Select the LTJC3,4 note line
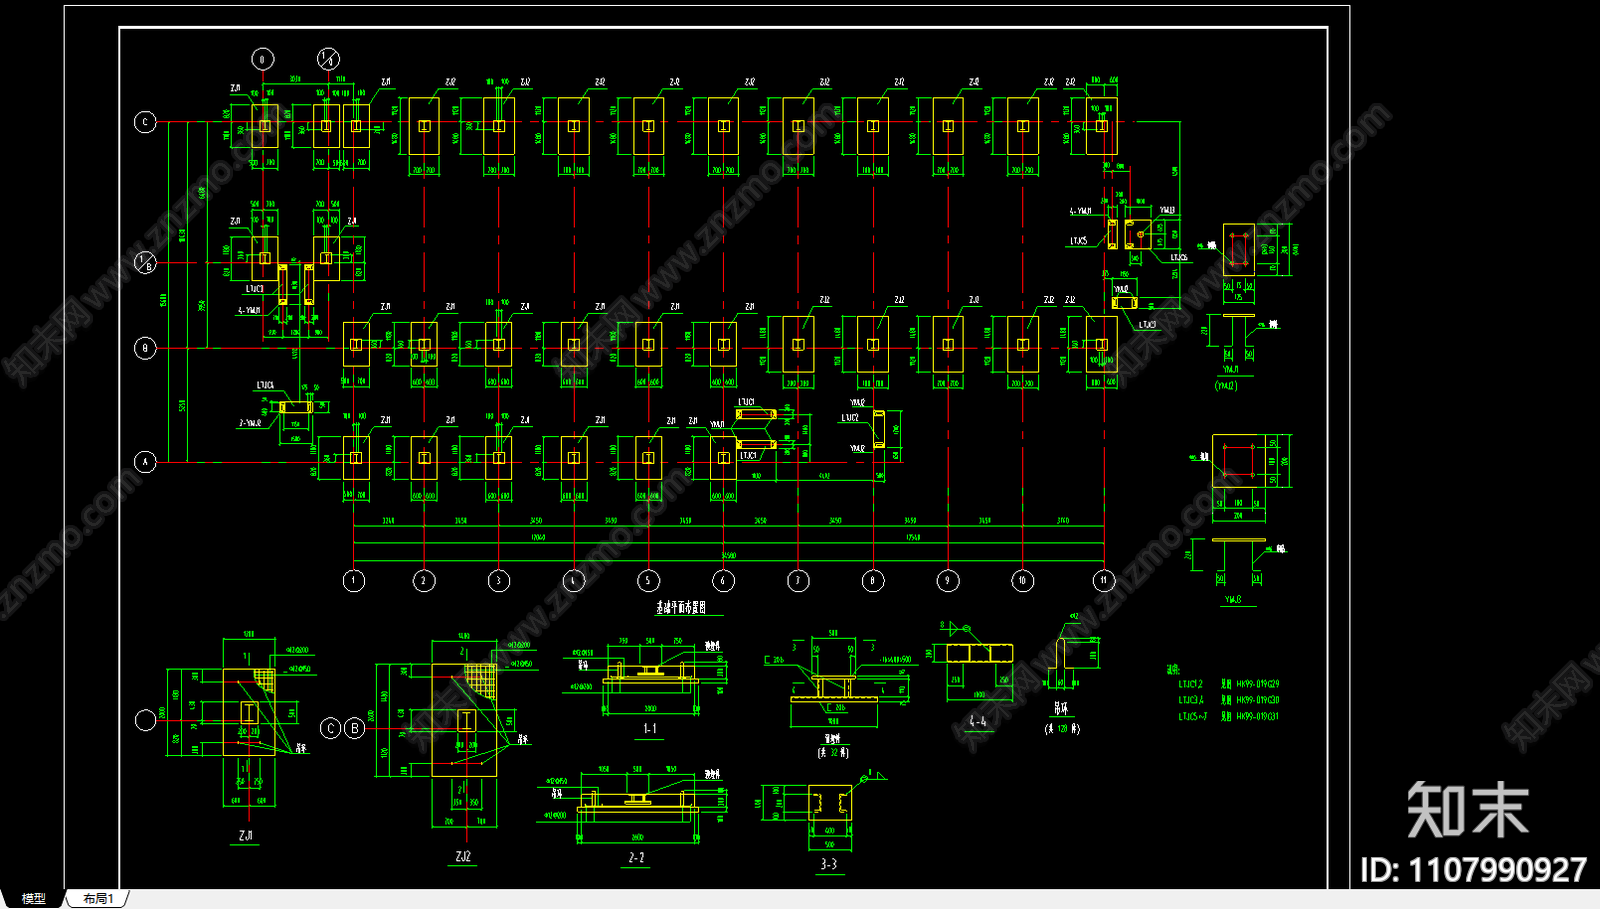The image size is (1600, 909). click(x=1229, y=700)
